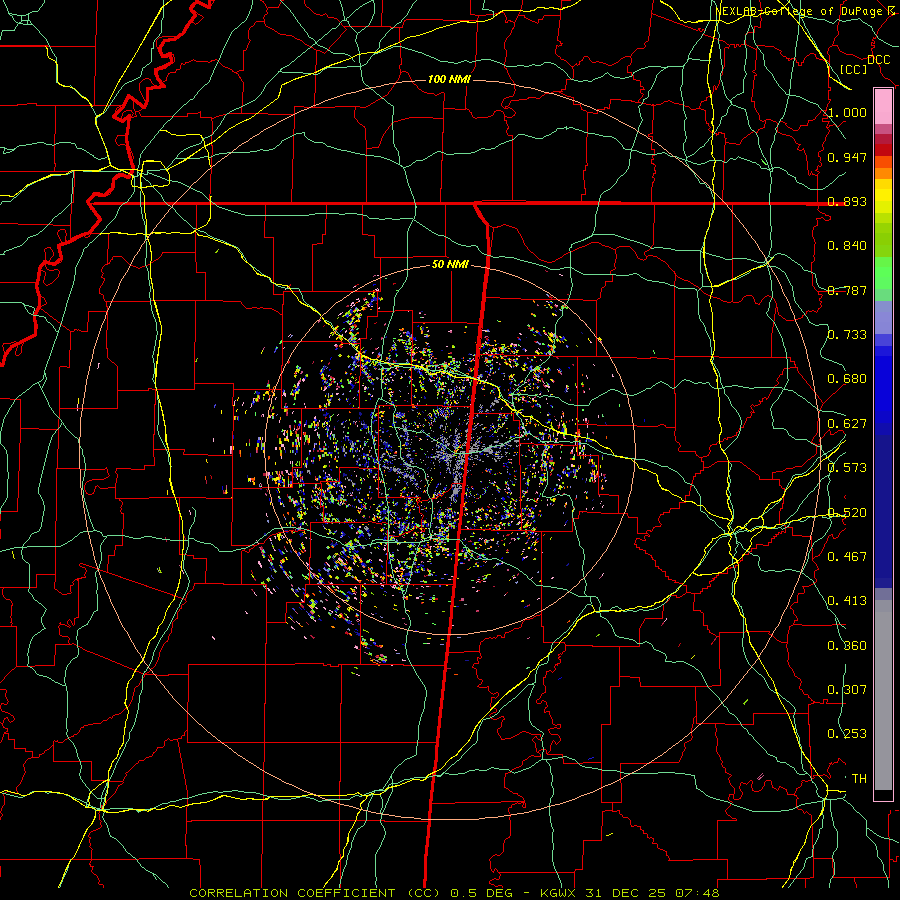Viewport: 900px width, 900px height.
Task: Pick the orange color bar segment
Action: [883, 173]
